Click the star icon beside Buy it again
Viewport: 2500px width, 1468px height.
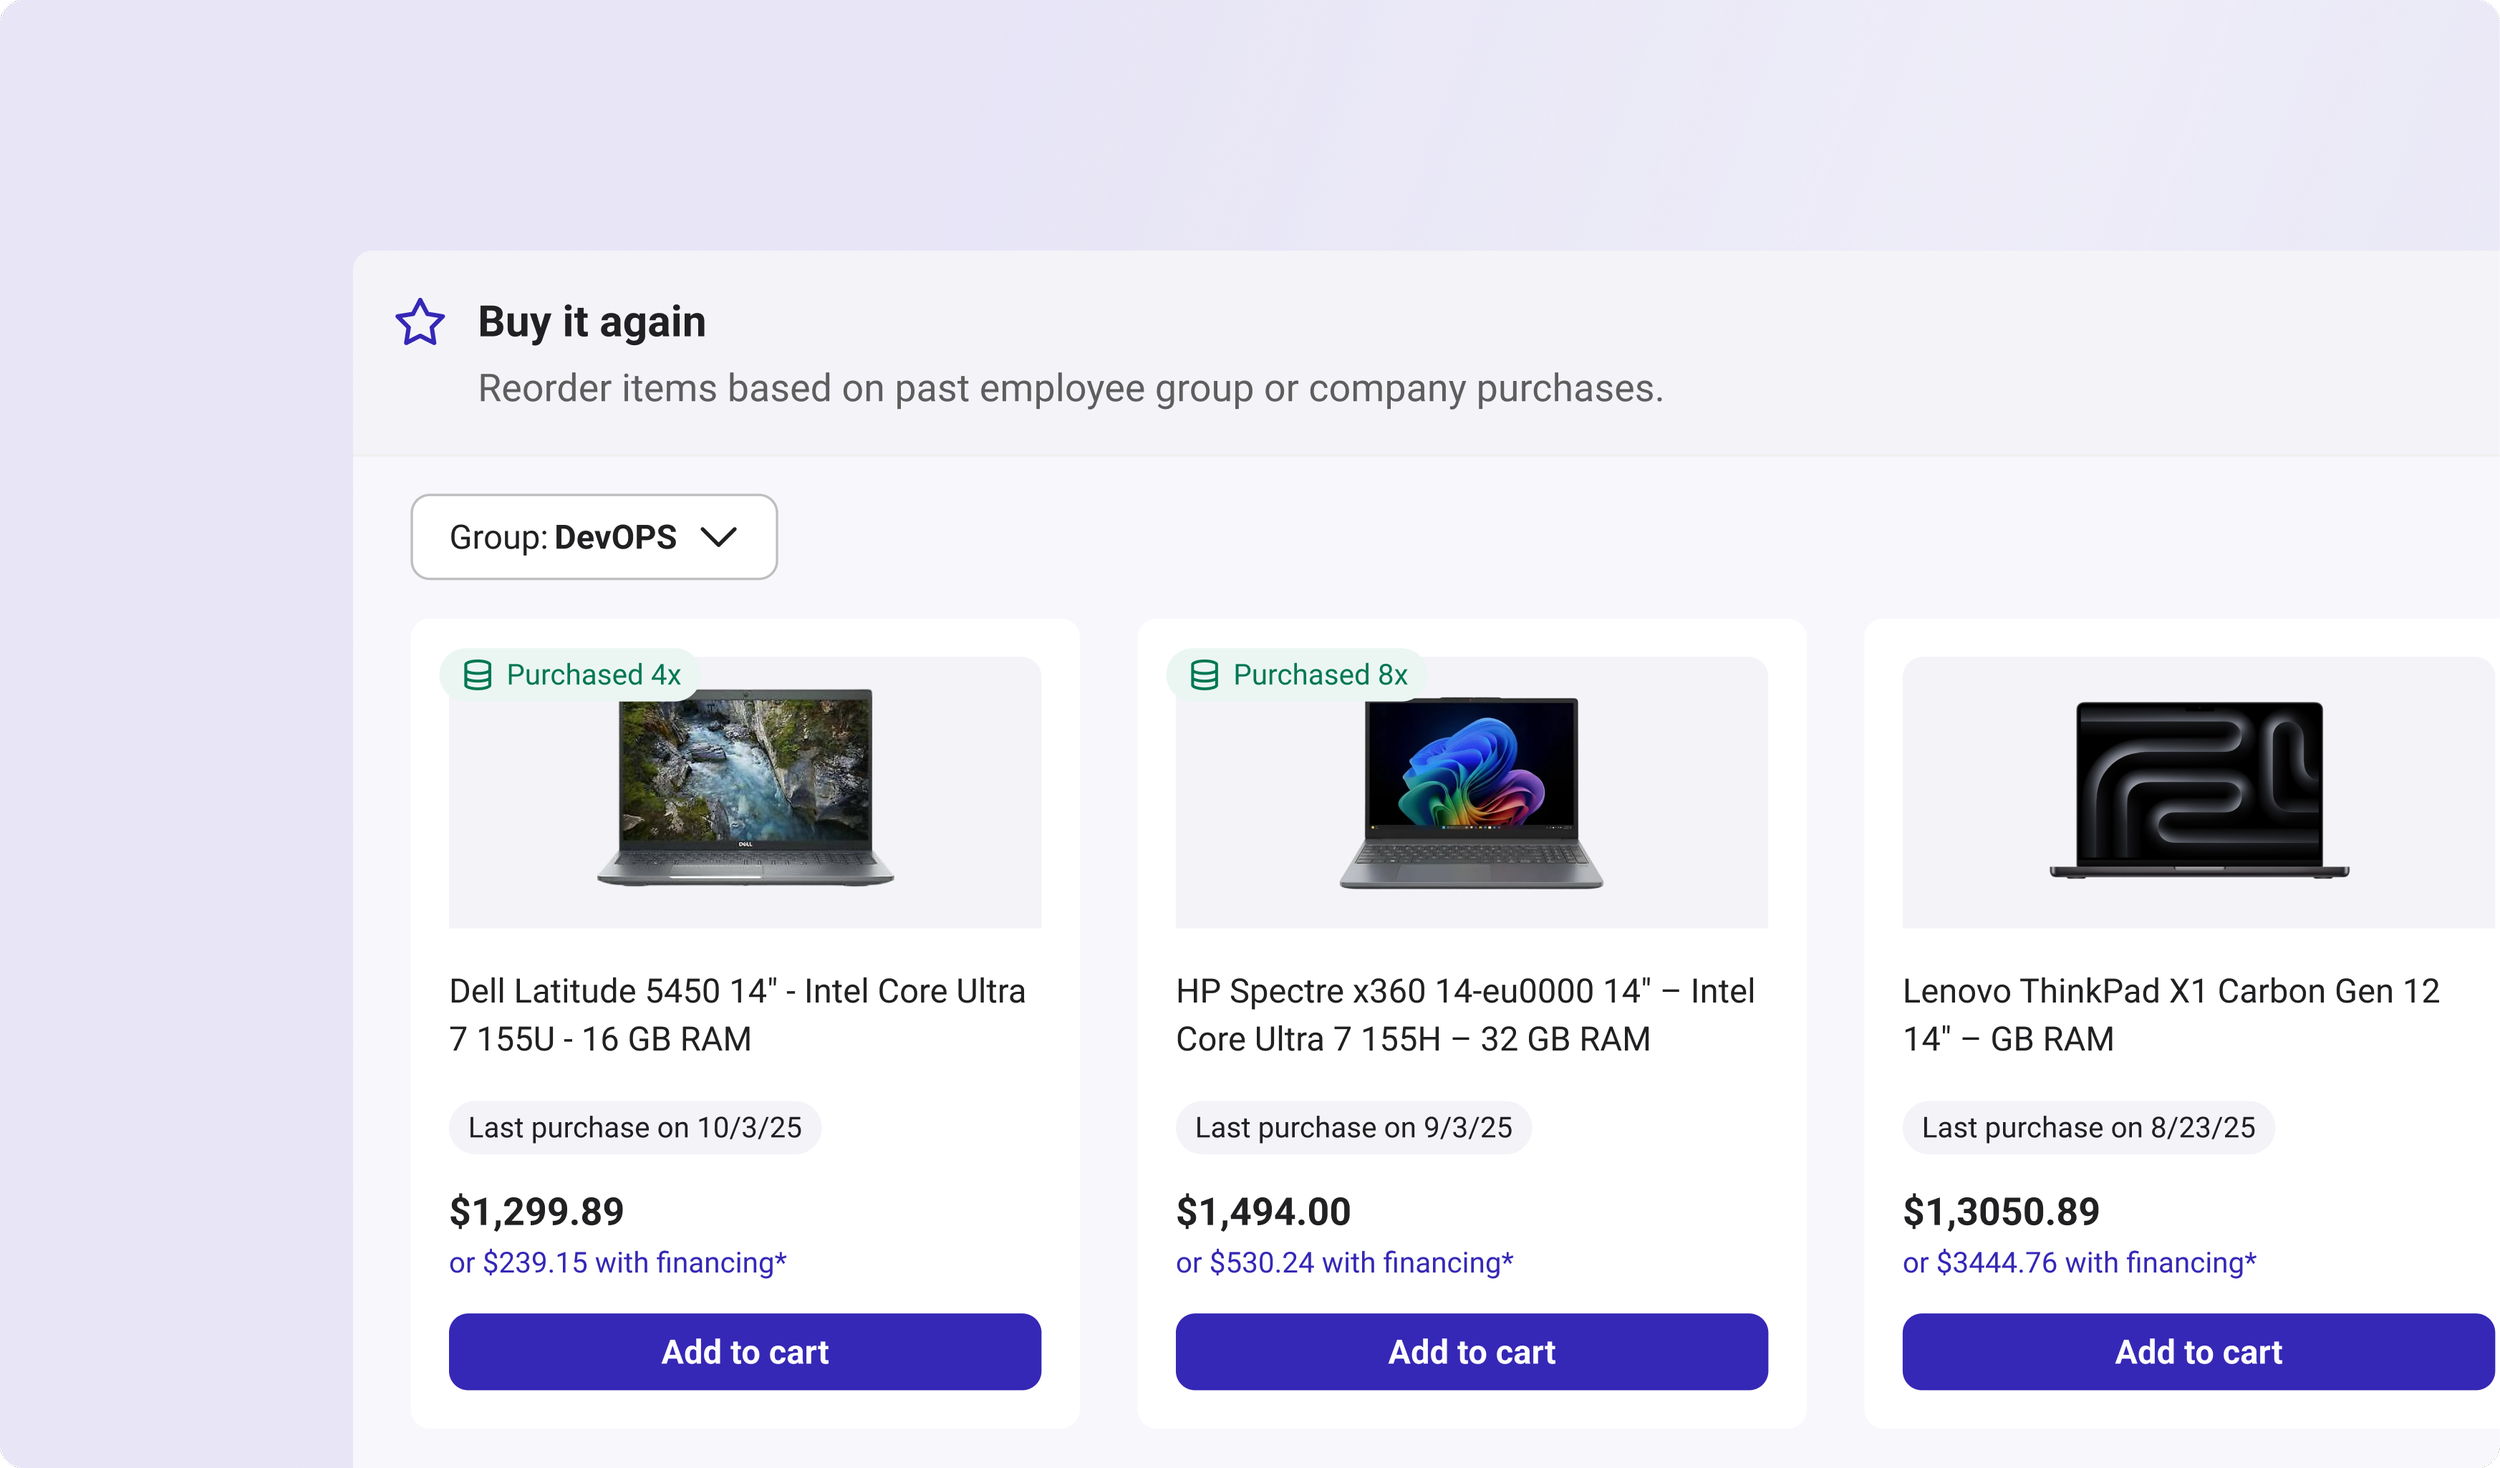(419, 322)
